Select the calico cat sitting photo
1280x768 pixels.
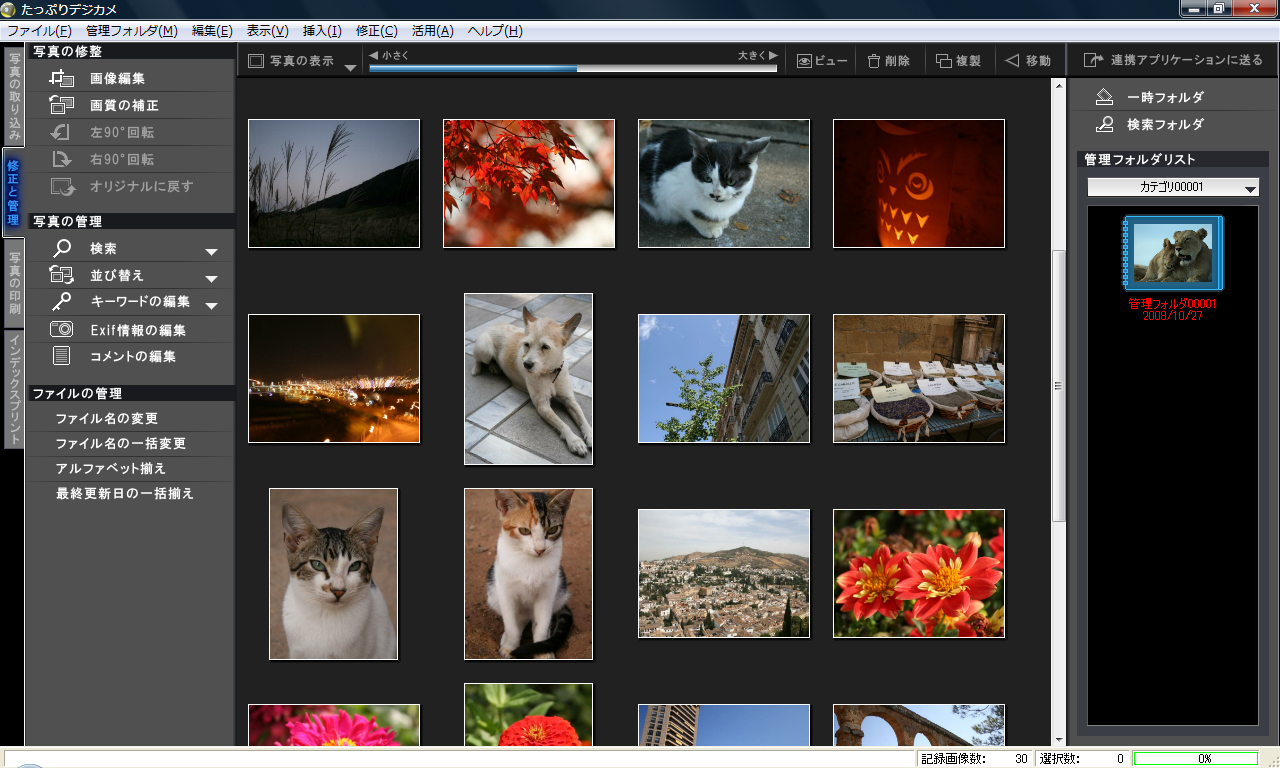[529, 574]
